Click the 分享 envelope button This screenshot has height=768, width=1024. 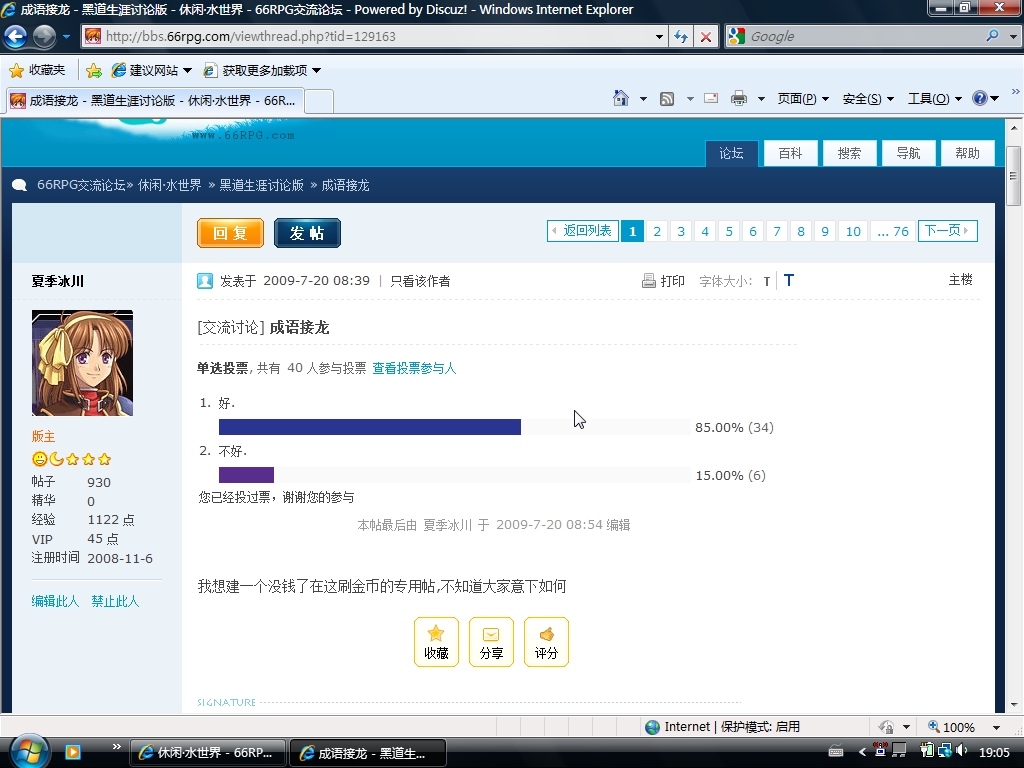(x=491, y=642)
